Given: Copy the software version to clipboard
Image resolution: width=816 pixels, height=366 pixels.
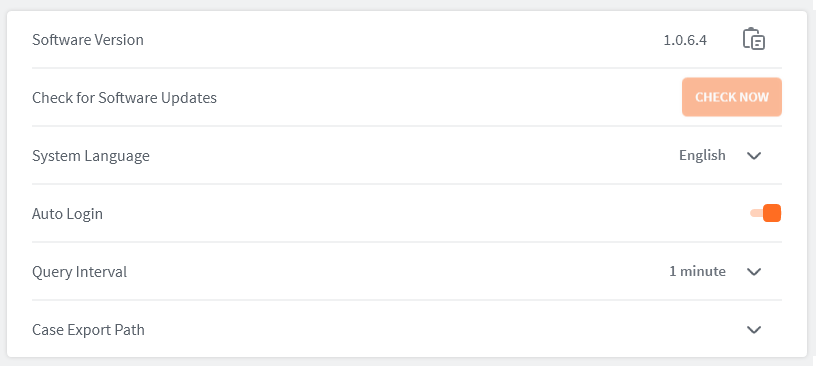Looking at the screenshot, I should click(x=754, y=40).
